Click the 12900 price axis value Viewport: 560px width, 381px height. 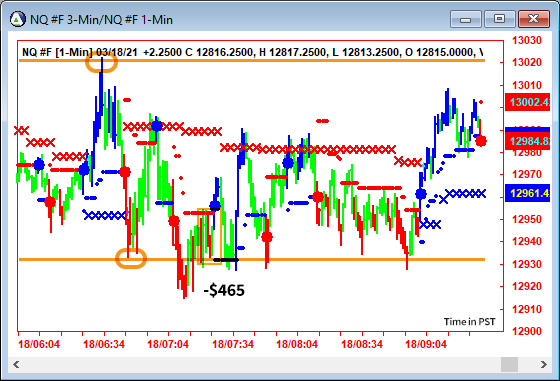point(527,331)
